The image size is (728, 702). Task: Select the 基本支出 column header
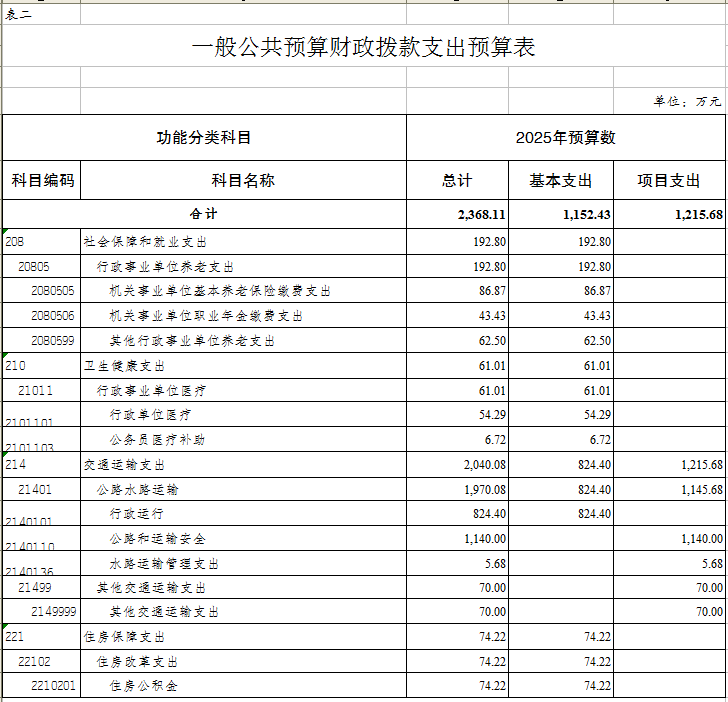point(561,180)
